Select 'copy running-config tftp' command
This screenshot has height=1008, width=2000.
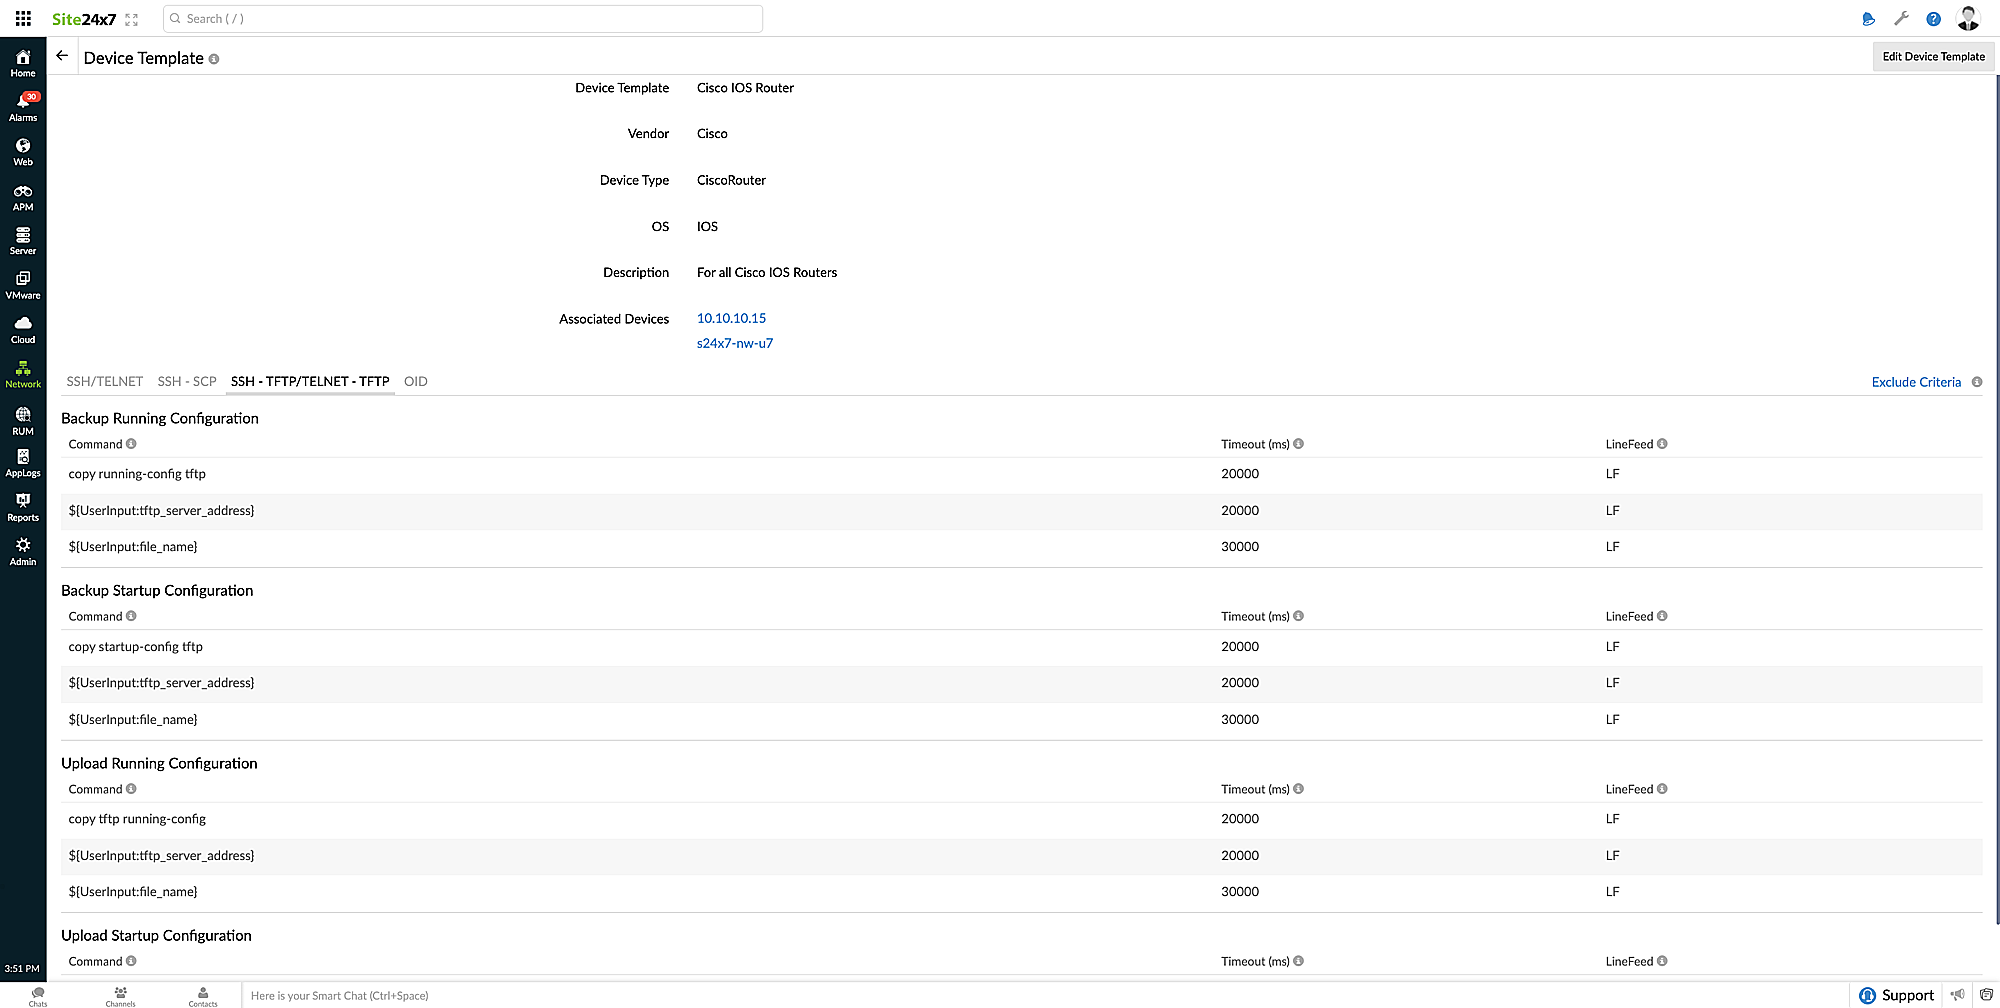click(137, 474)
